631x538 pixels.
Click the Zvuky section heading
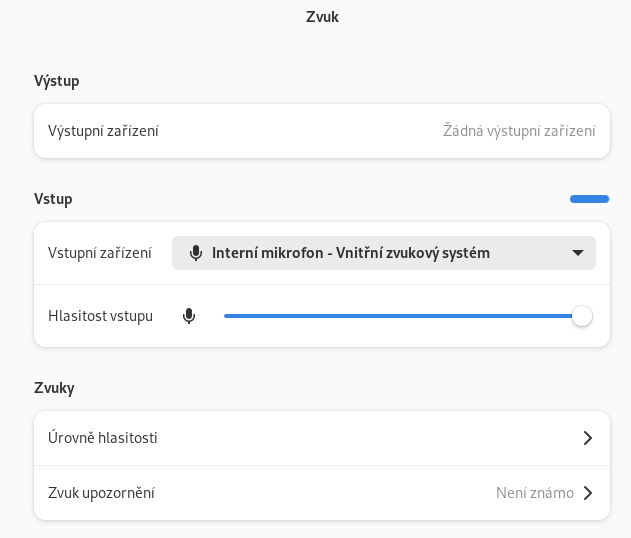pyautogui.click(x=54, y=388)
